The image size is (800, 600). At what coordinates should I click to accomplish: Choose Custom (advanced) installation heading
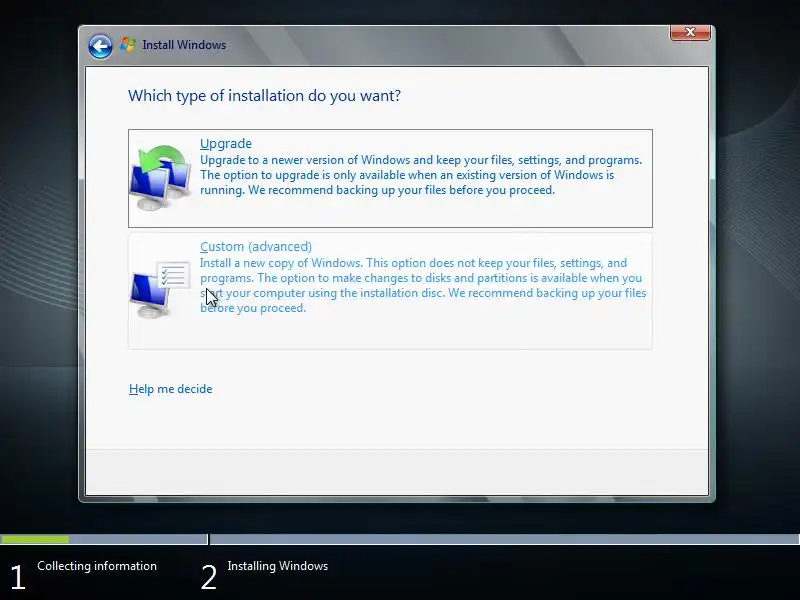pos(256,246)
